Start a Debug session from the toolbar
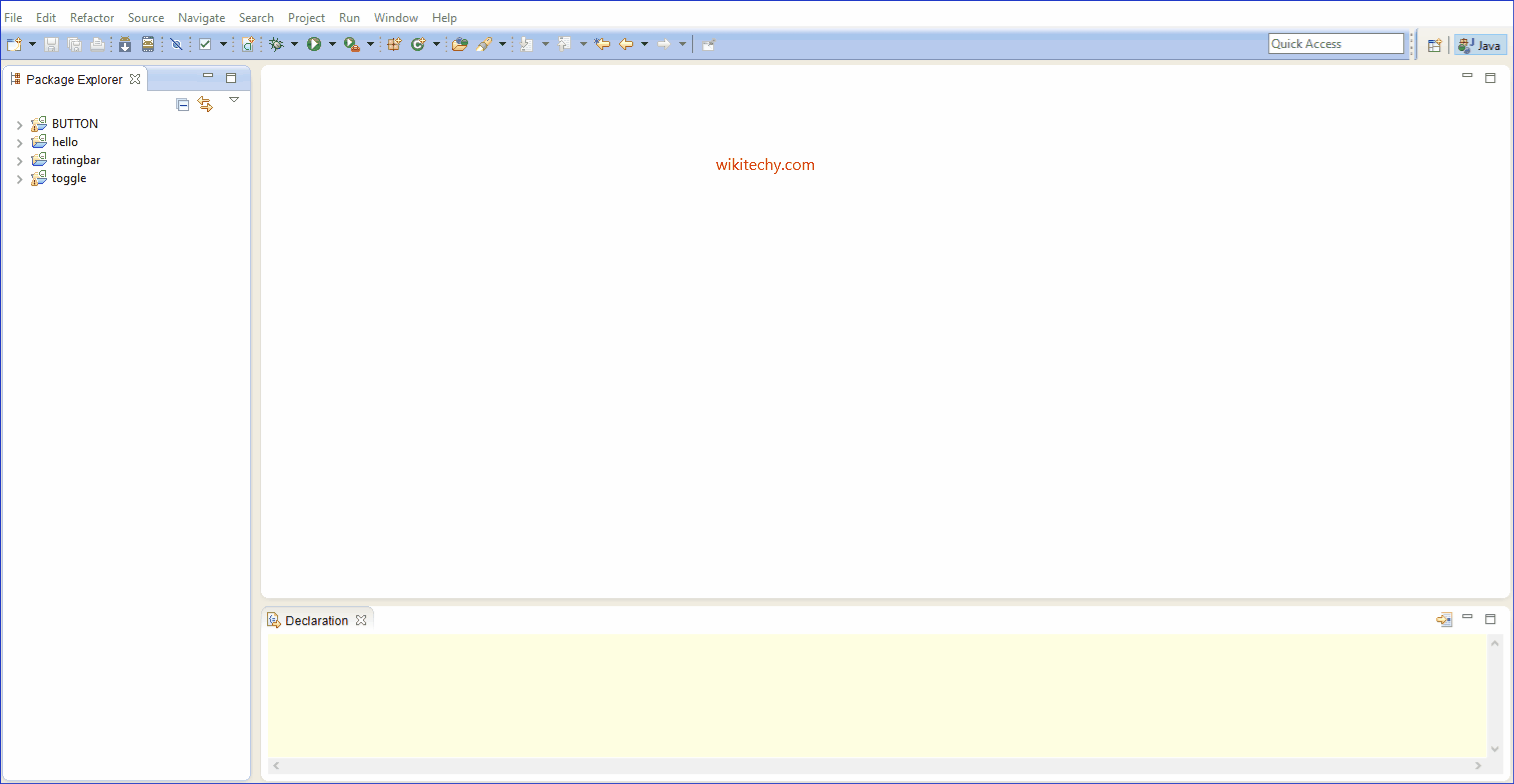 tap(277, 44)
